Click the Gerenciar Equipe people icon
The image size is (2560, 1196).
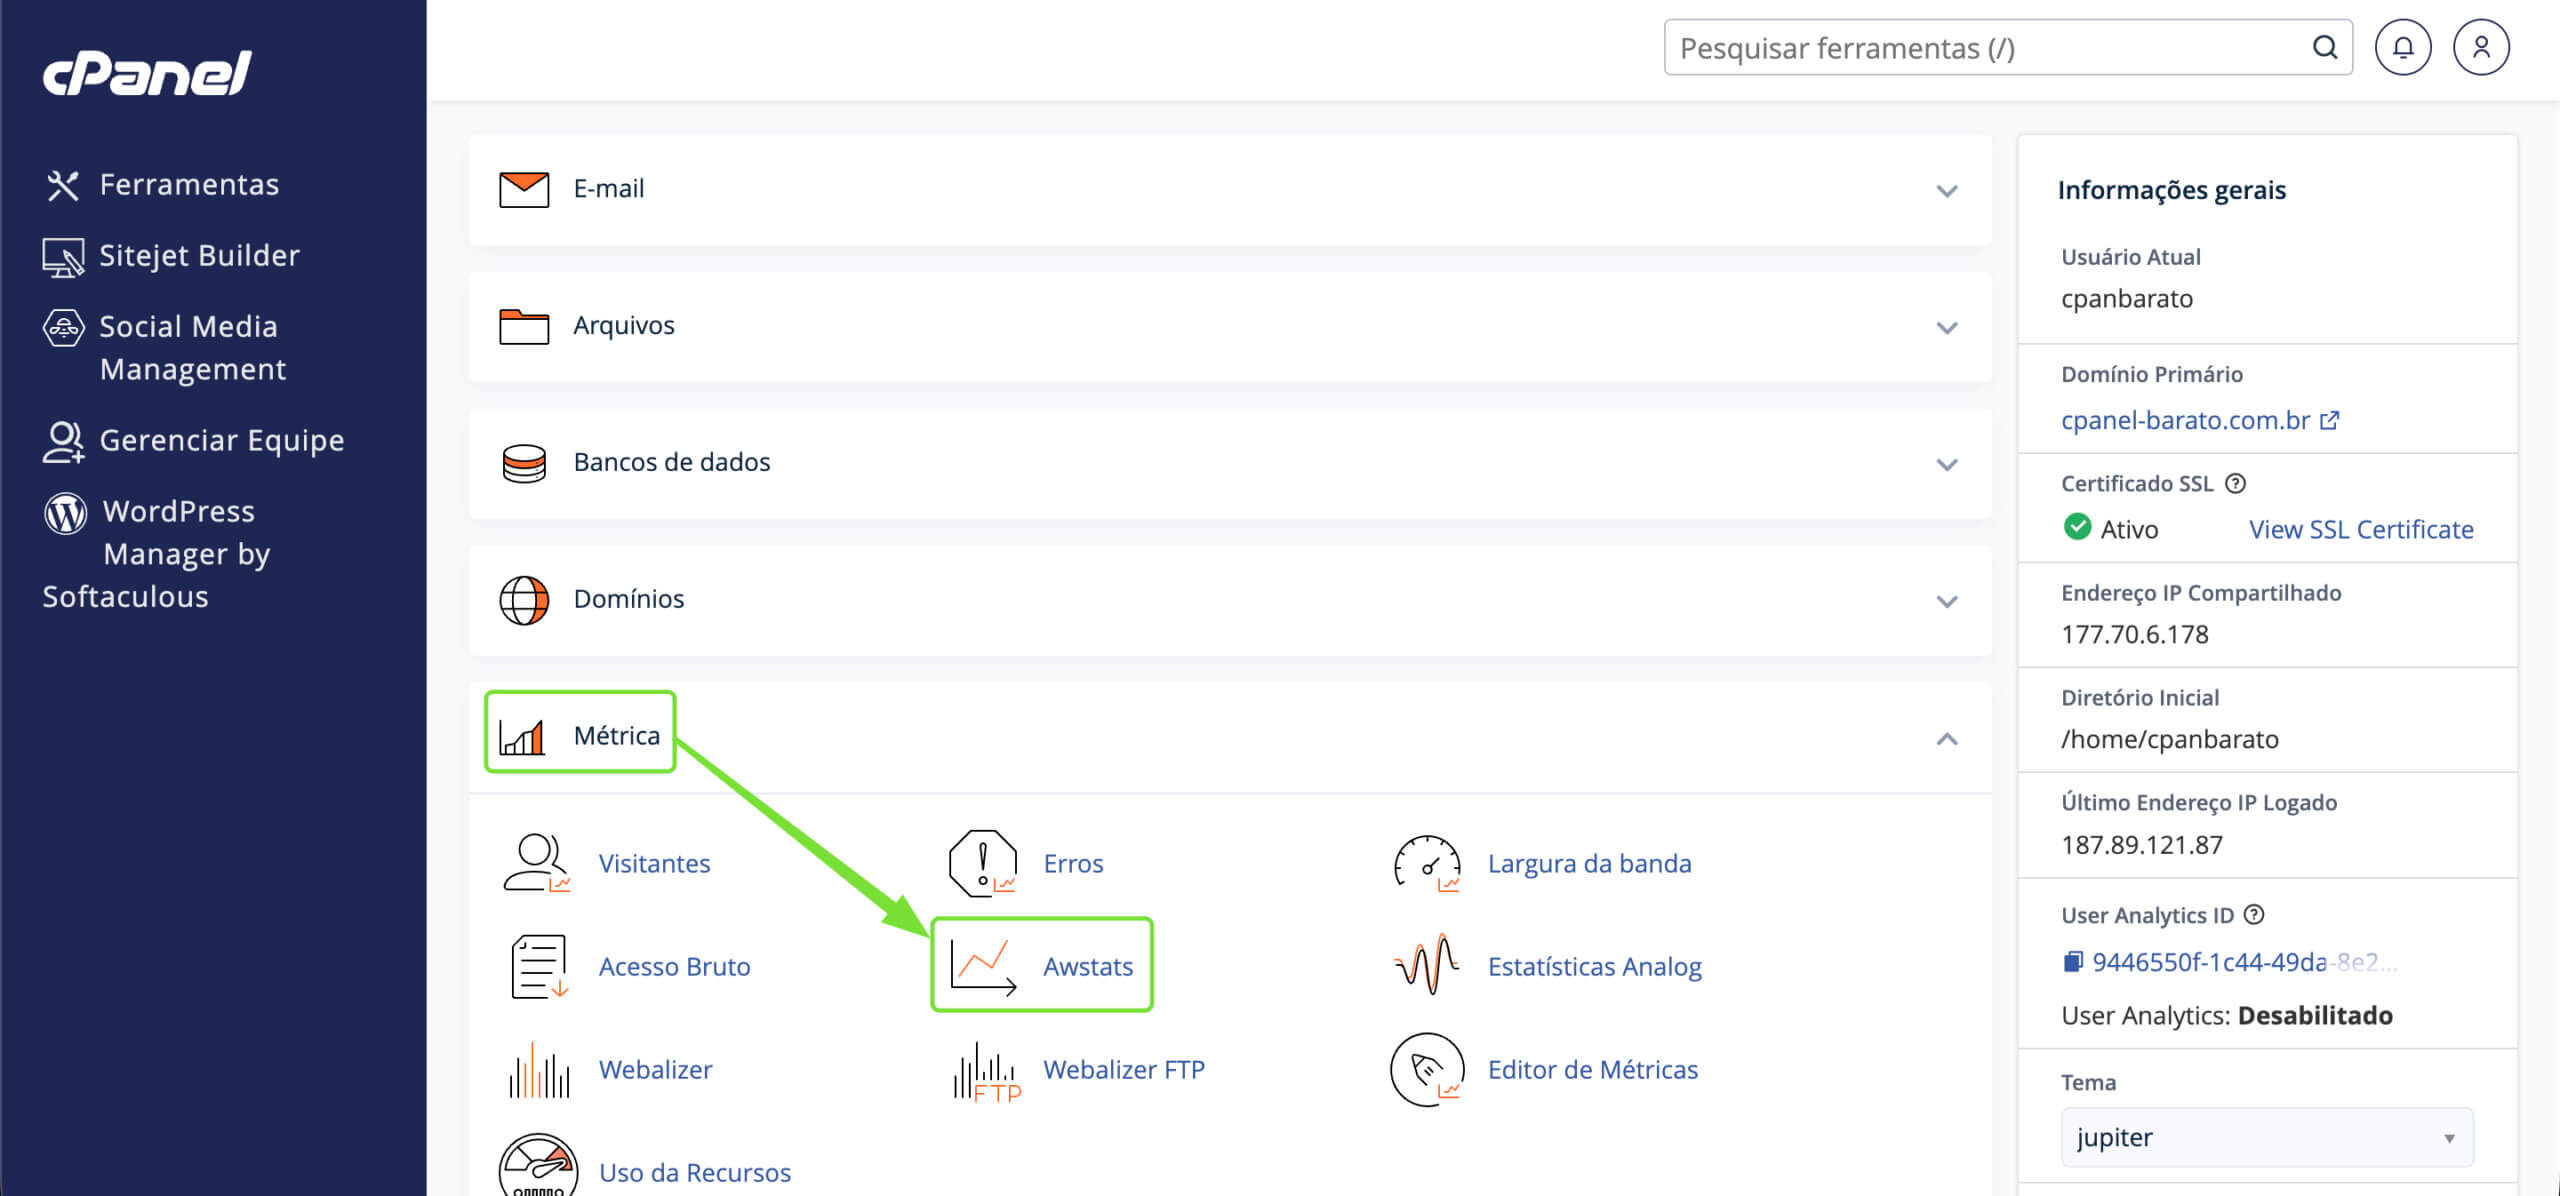(x=64, y=441)
